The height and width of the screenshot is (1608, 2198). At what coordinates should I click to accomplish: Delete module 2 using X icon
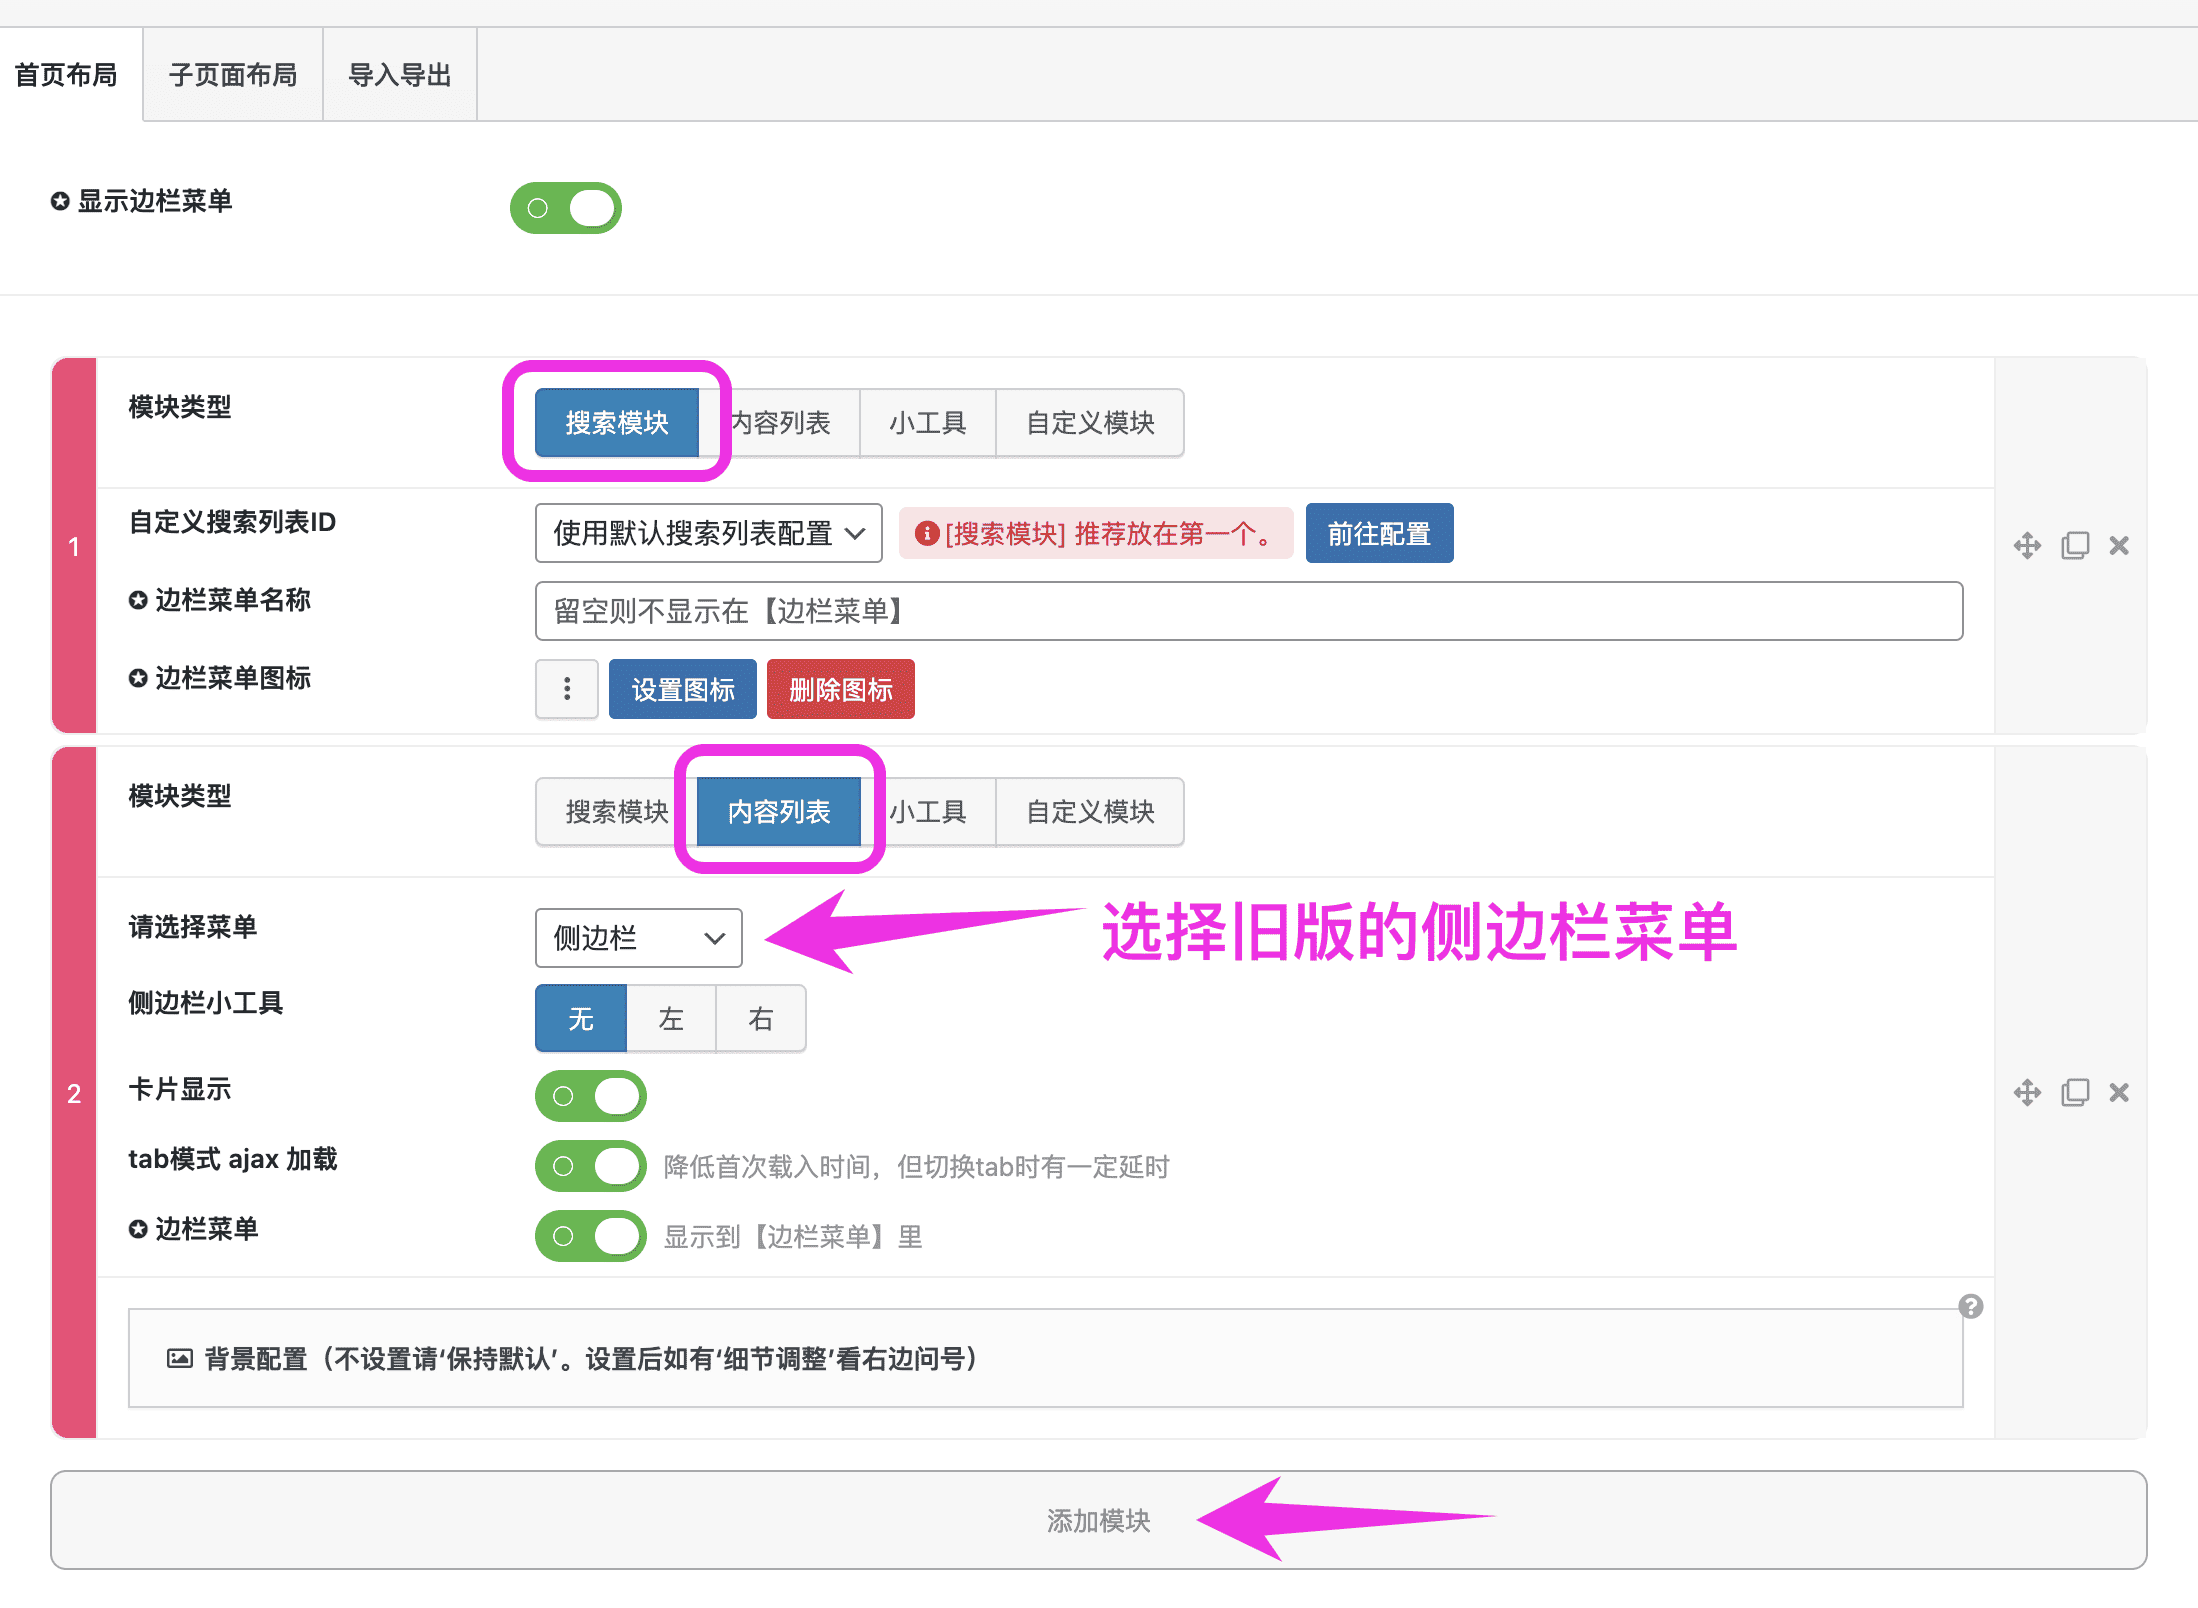click(x=2119, y=1092)
